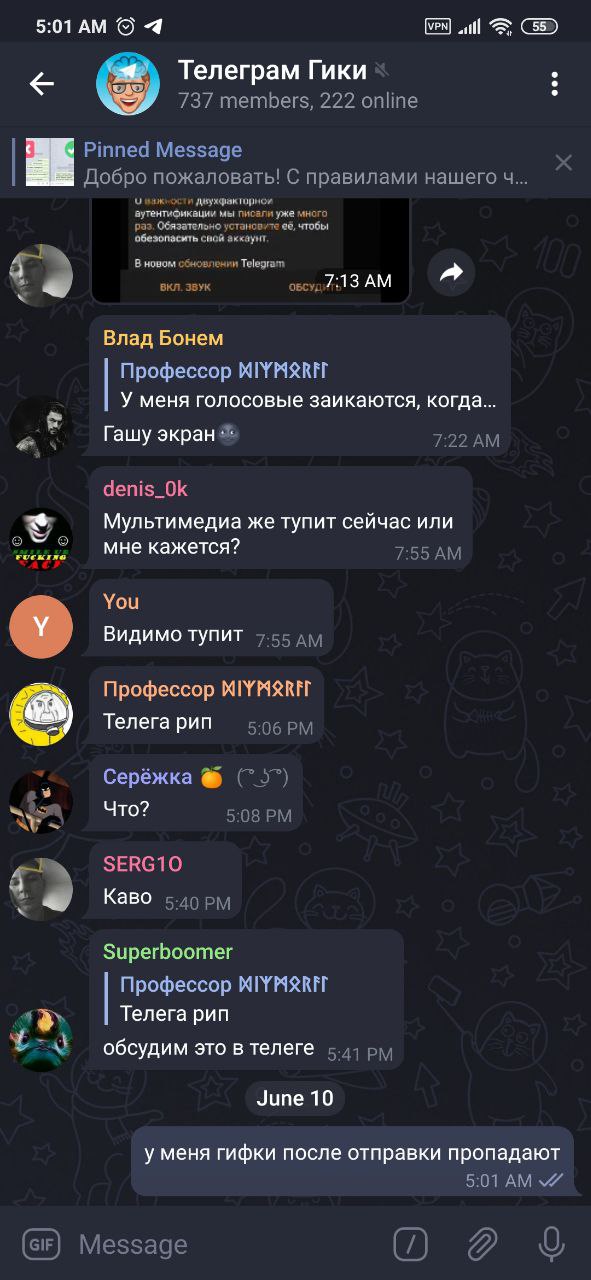Open Телеграм Гики group avatar
This screenshot has width=591, height=1280.
pyautogui.click(x=128, y=84)
